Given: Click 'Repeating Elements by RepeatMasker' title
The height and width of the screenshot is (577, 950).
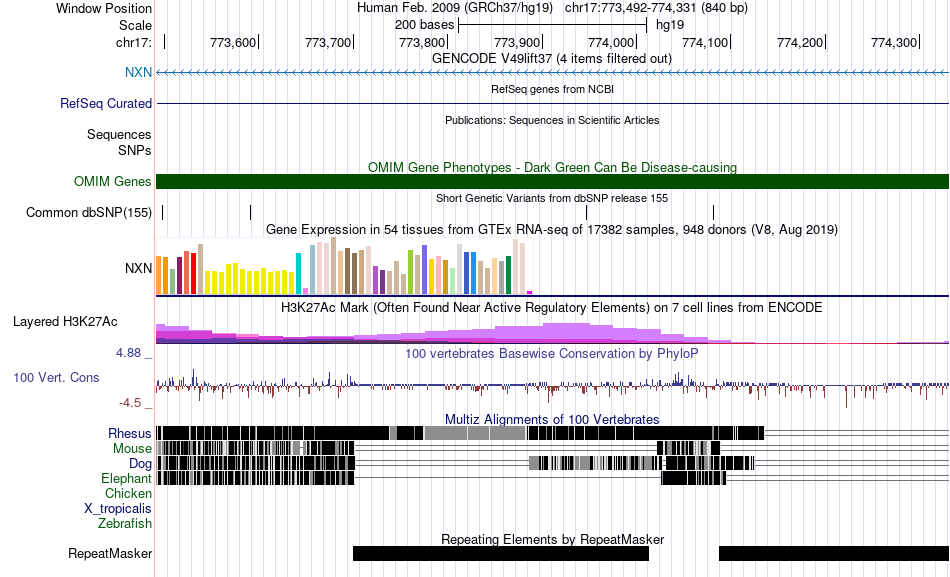Looking at the screenshot, I should (x=553, y=539).
